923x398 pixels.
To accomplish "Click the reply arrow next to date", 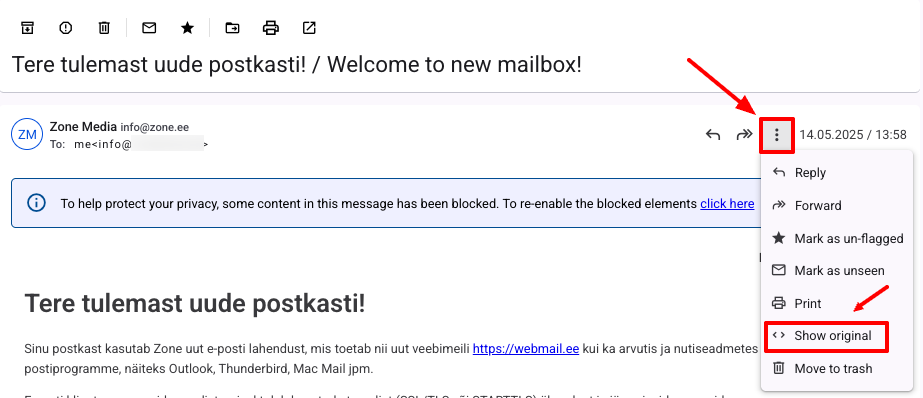I will coord(713,135).
